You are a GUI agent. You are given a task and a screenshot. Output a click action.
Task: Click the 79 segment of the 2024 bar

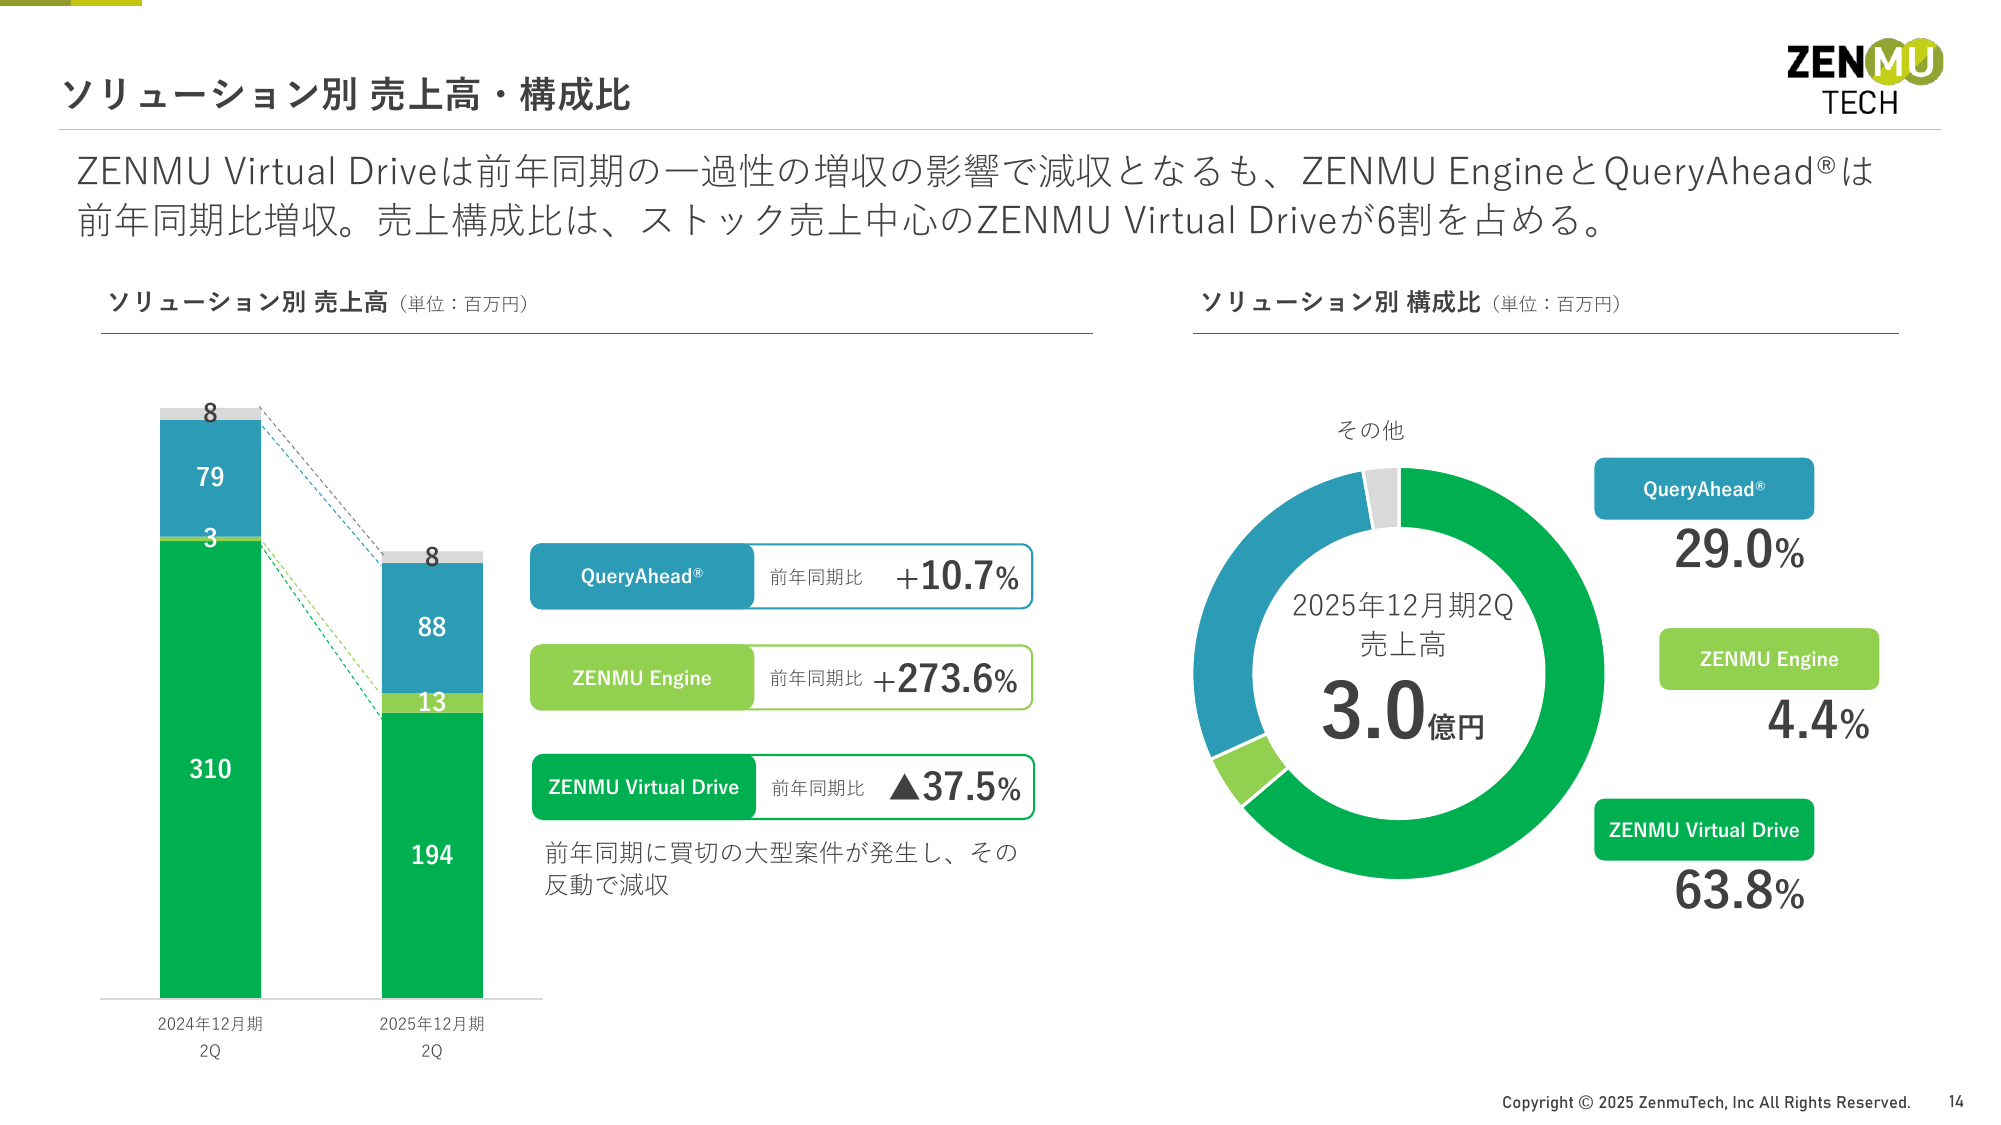coord(210,477)
